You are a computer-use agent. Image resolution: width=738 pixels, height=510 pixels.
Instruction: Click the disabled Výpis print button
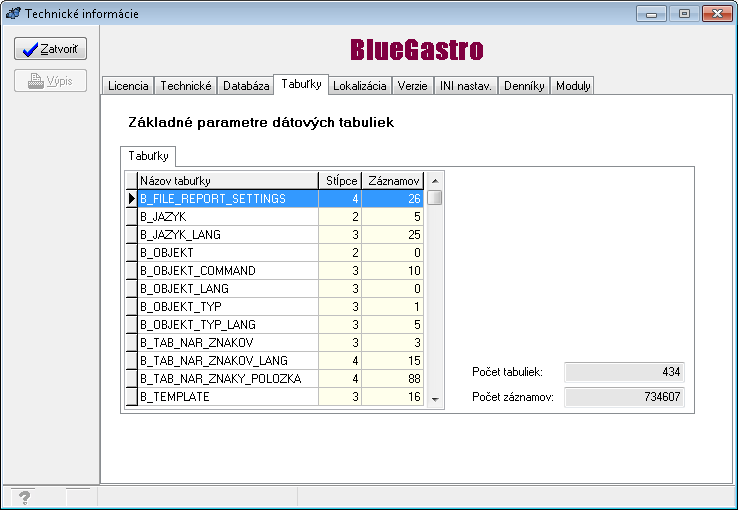pyautogui.click(x=50, y=81)
